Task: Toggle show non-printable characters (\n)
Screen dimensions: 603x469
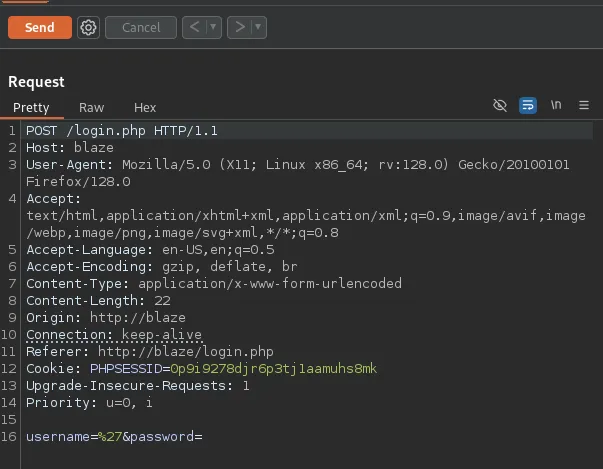Action: click(x=556, y=106)
